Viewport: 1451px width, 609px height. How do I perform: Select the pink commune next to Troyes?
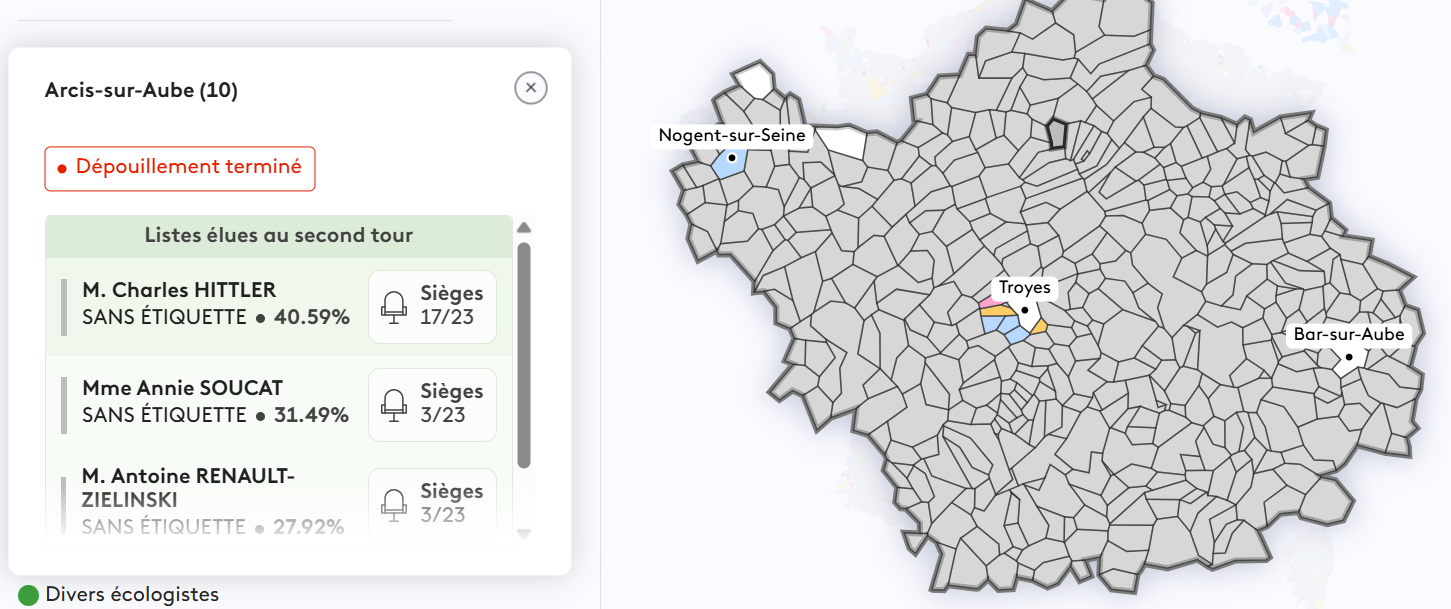988,301
